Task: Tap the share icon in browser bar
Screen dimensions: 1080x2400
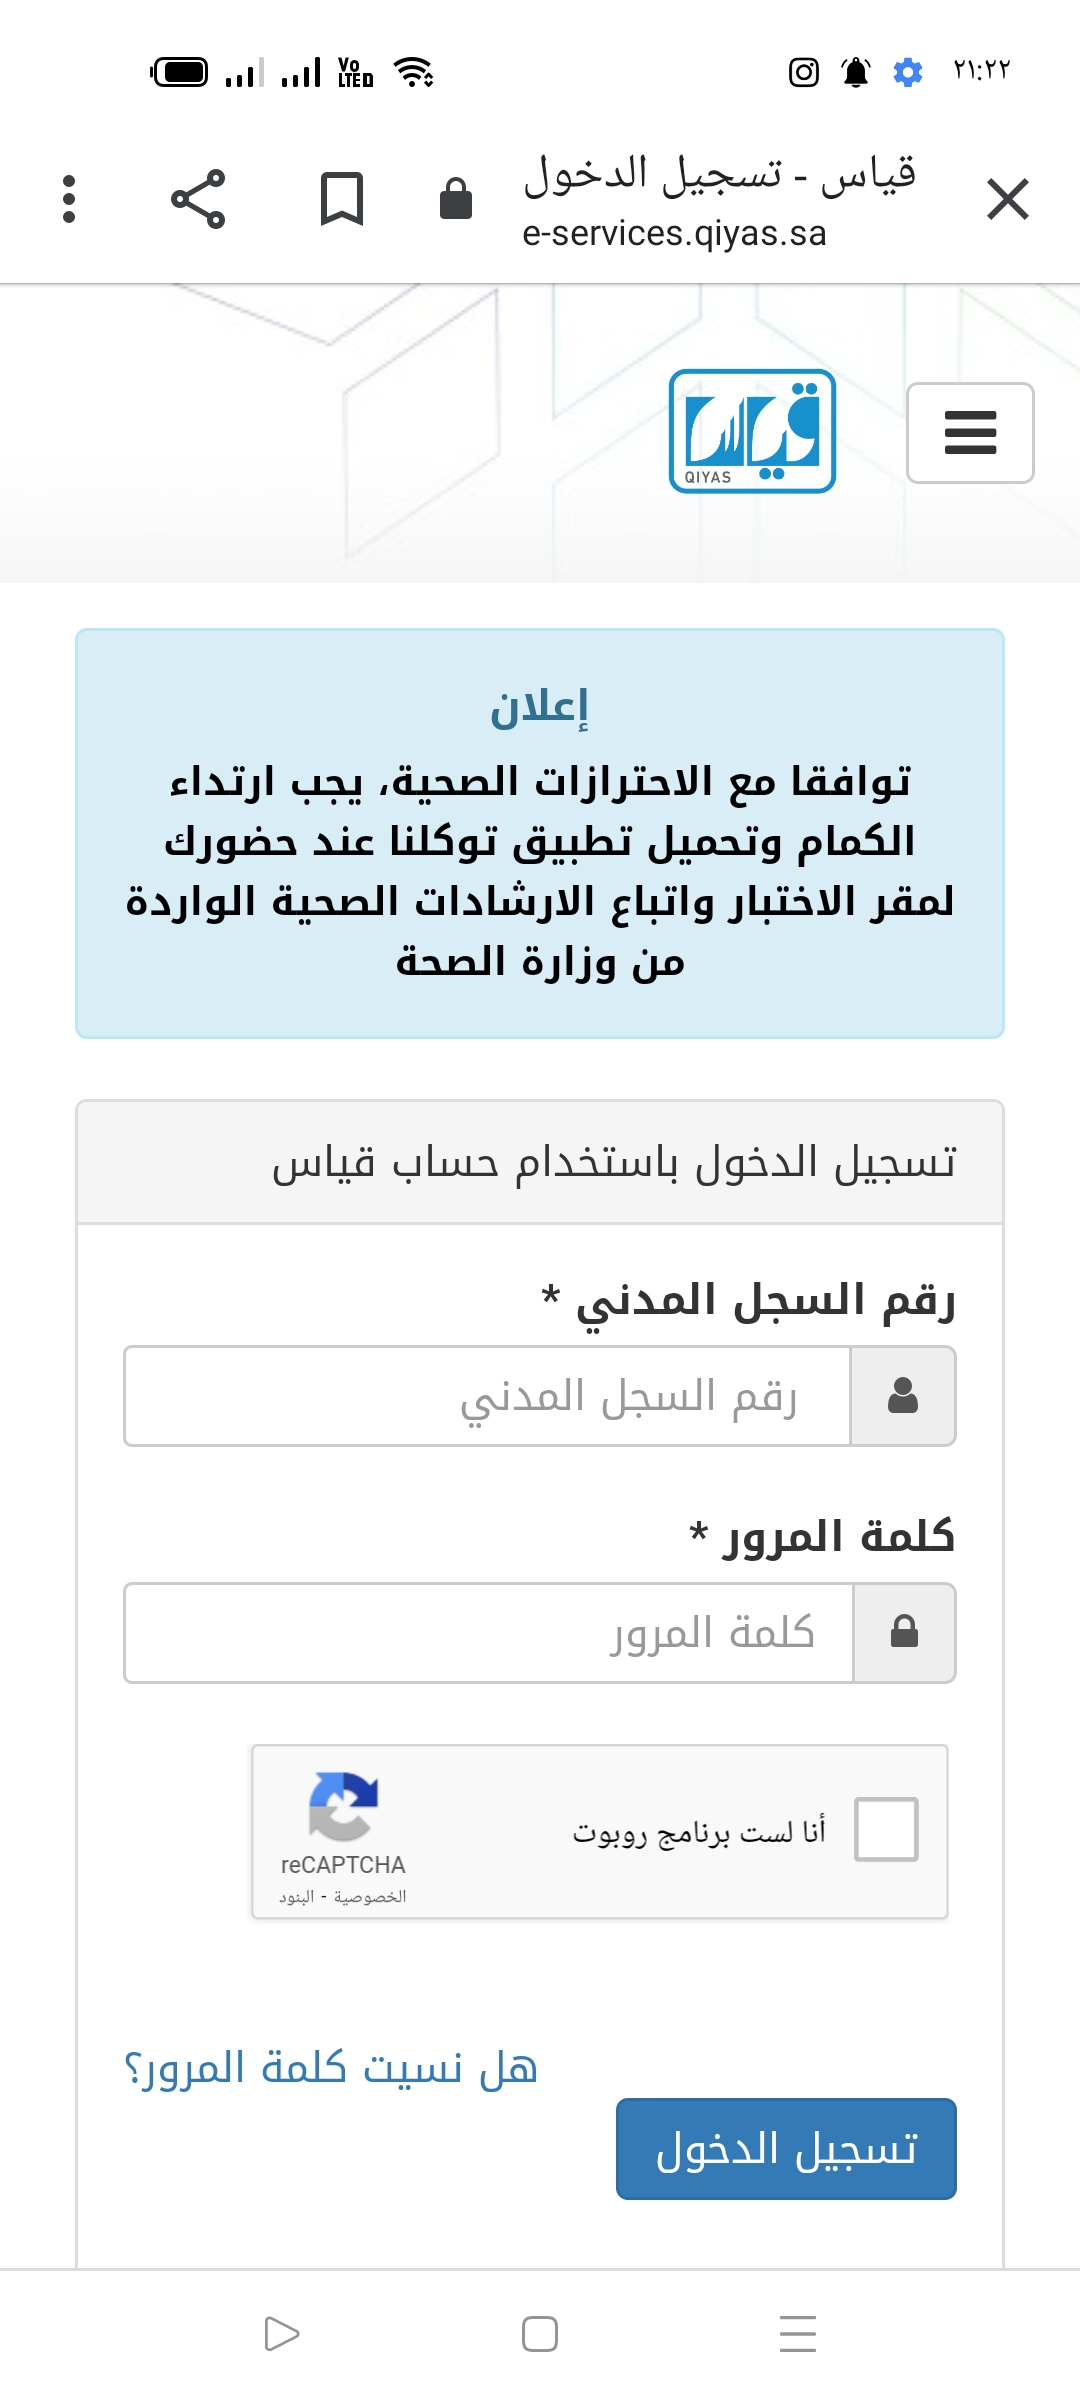Action: click(x=198, y=198)
